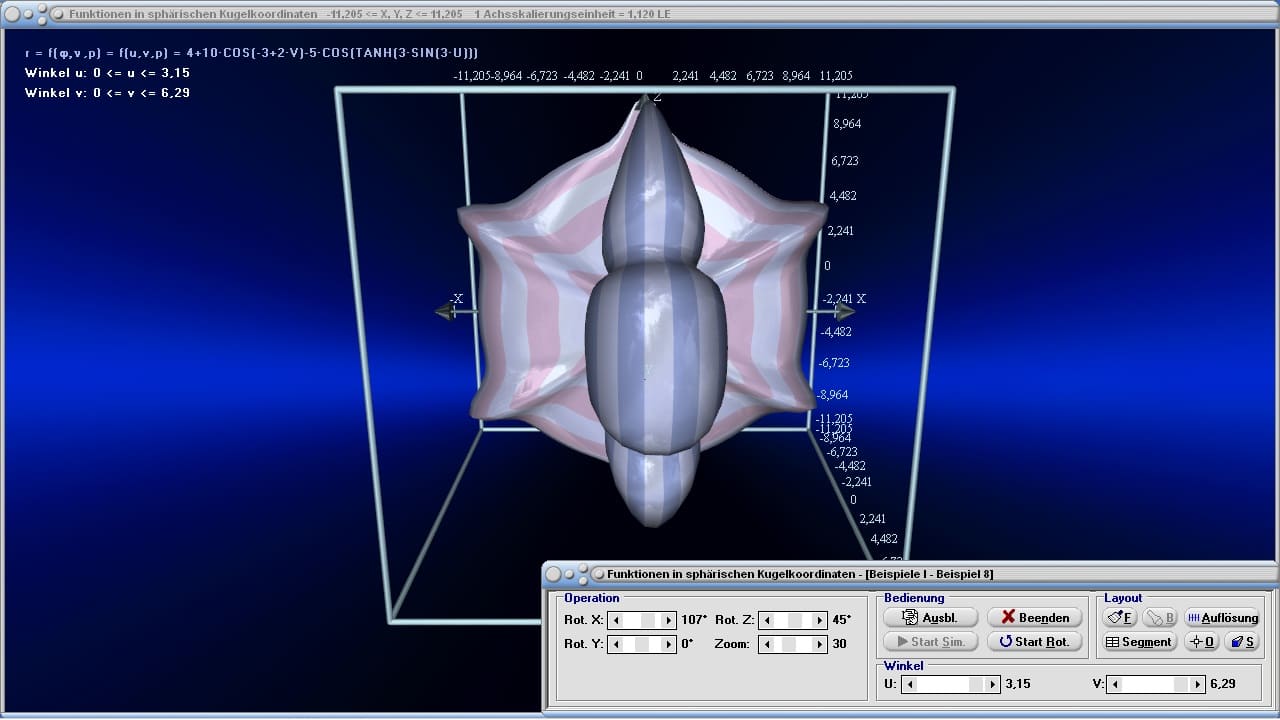The image size is (1280, 720).
Task: Click the Ausbl. hide button
Action: pyautogui.click(x=930, y=618)
